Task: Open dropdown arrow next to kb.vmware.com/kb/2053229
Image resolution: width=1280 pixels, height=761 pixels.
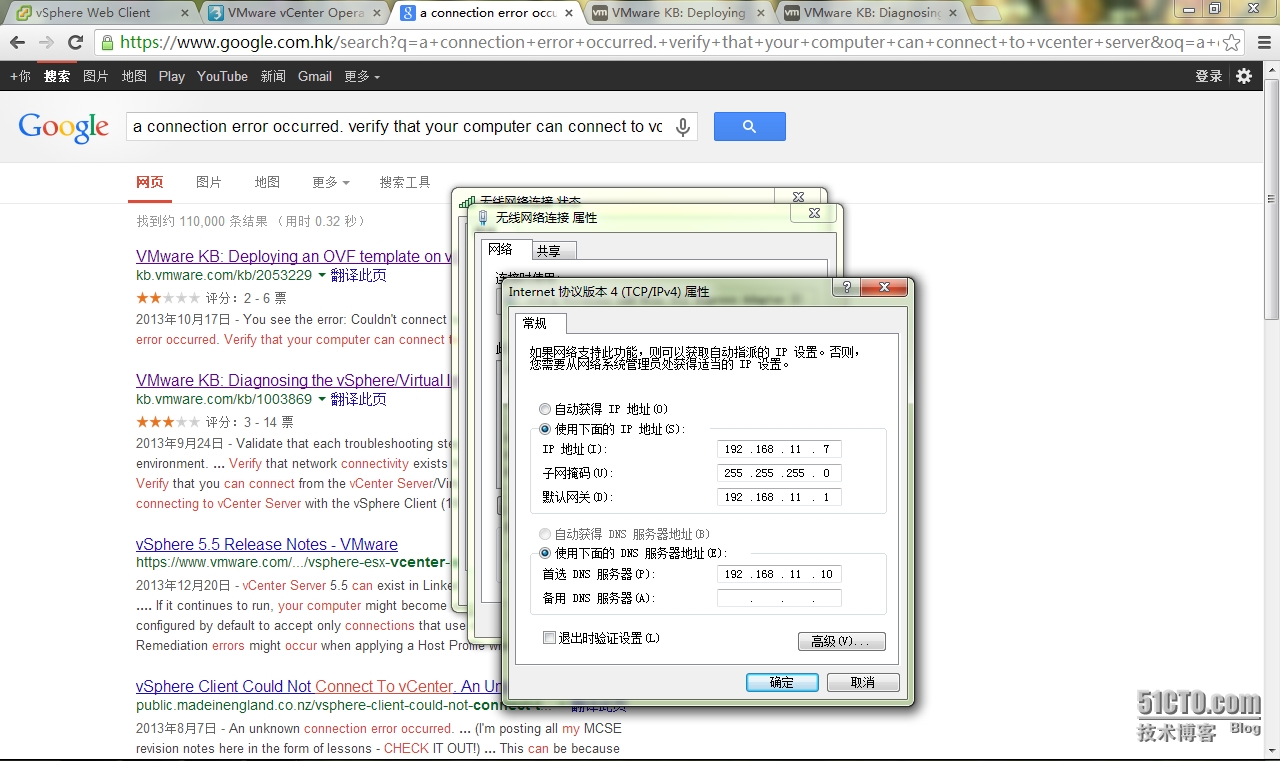Action: (x=322, y=275)
